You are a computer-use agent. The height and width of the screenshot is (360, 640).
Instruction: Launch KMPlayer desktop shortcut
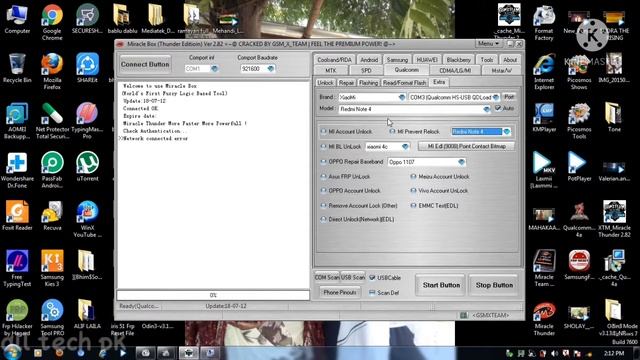544,117
